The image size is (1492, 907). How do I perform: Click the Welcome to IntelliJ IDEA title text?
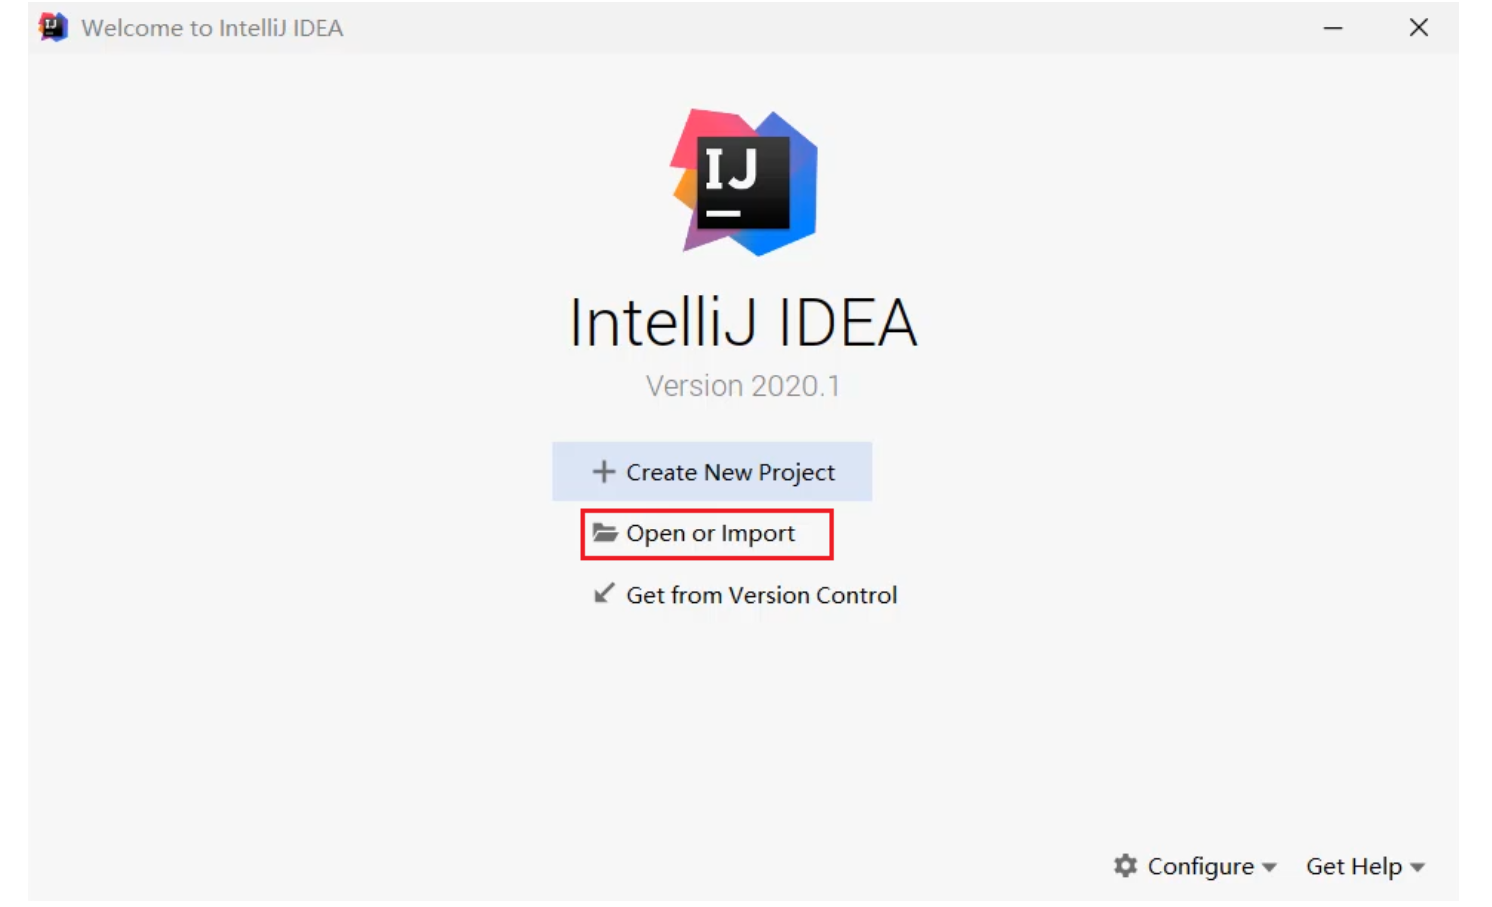tap(212, 28)
